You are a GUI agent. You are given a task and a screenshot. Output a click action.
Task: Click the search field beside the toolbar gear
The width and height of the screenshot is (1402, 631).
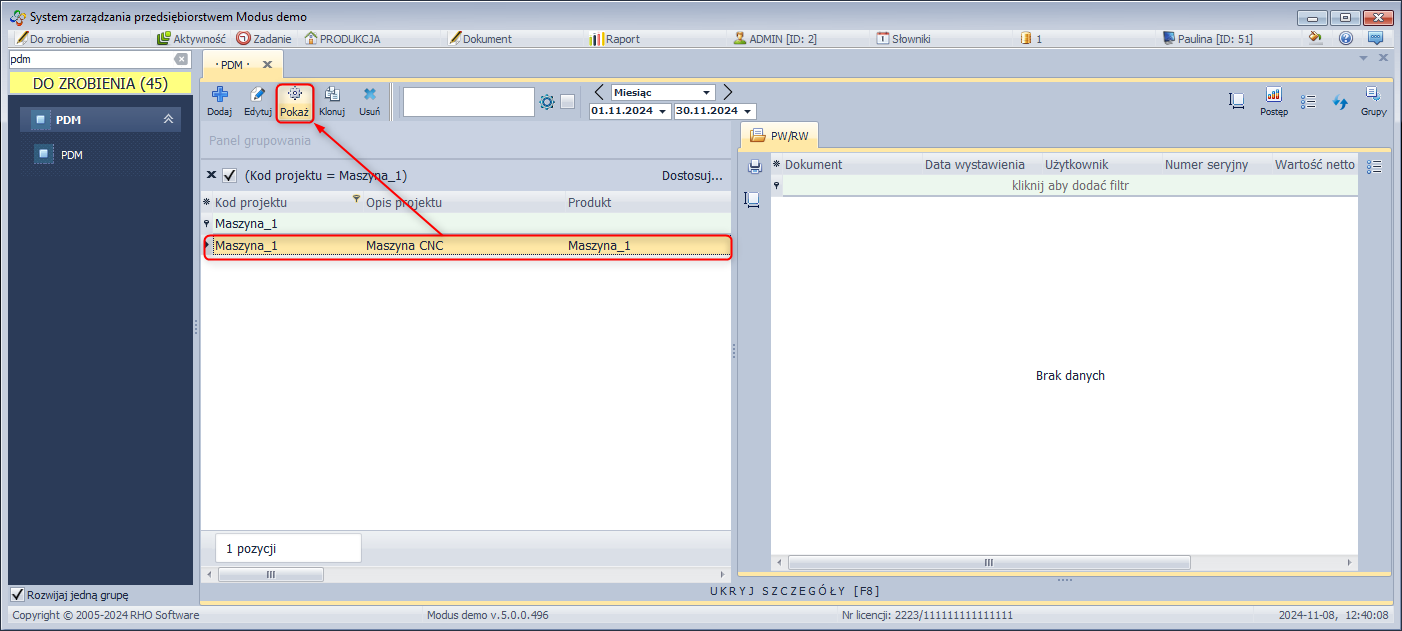pyautogui.click(x=468, y=102)
